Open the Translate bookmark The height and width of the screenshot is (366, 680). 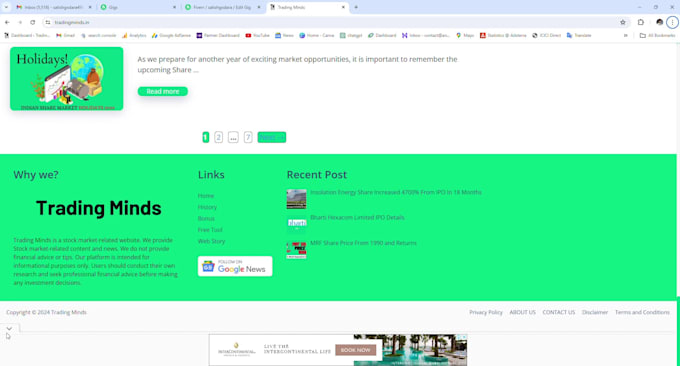tap(579, 35)
